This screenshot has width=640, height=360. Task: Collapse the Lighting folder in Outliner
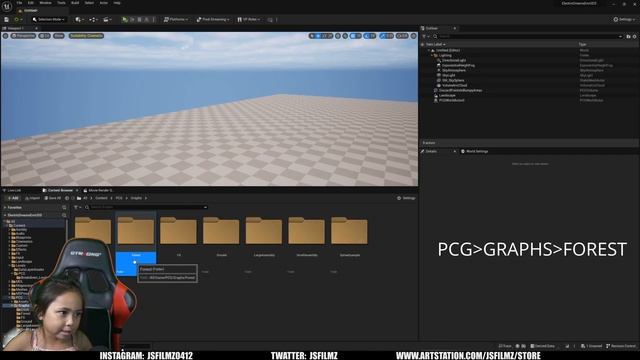click(x=432, y=55)
